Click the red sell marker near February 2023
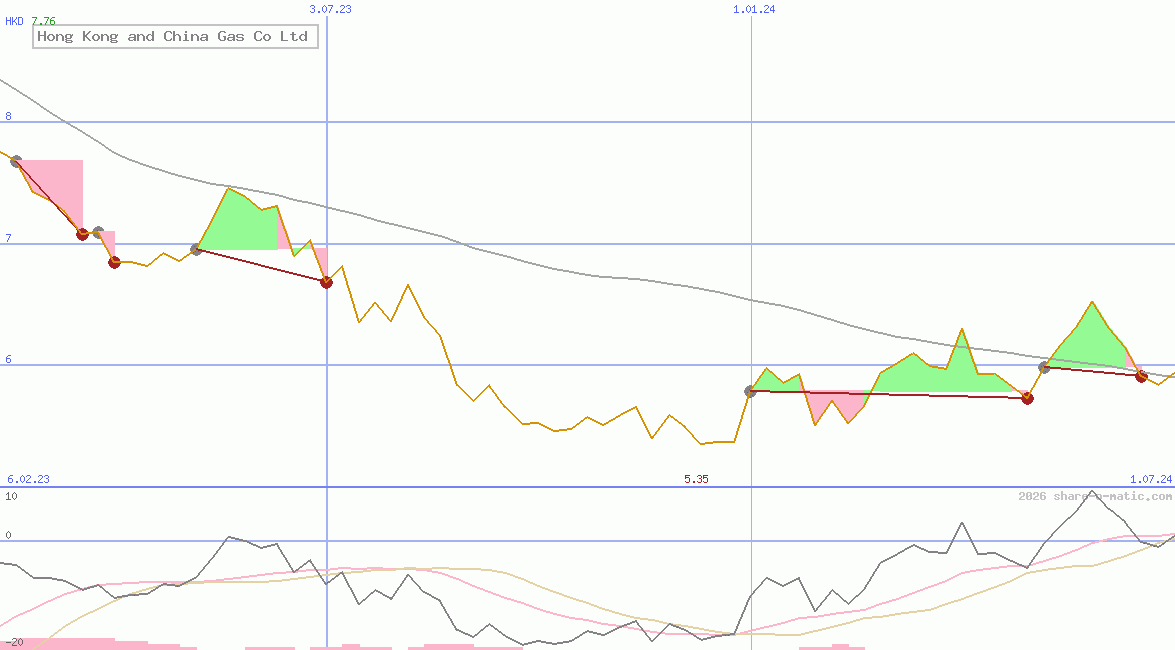 [x=81, y=236]
